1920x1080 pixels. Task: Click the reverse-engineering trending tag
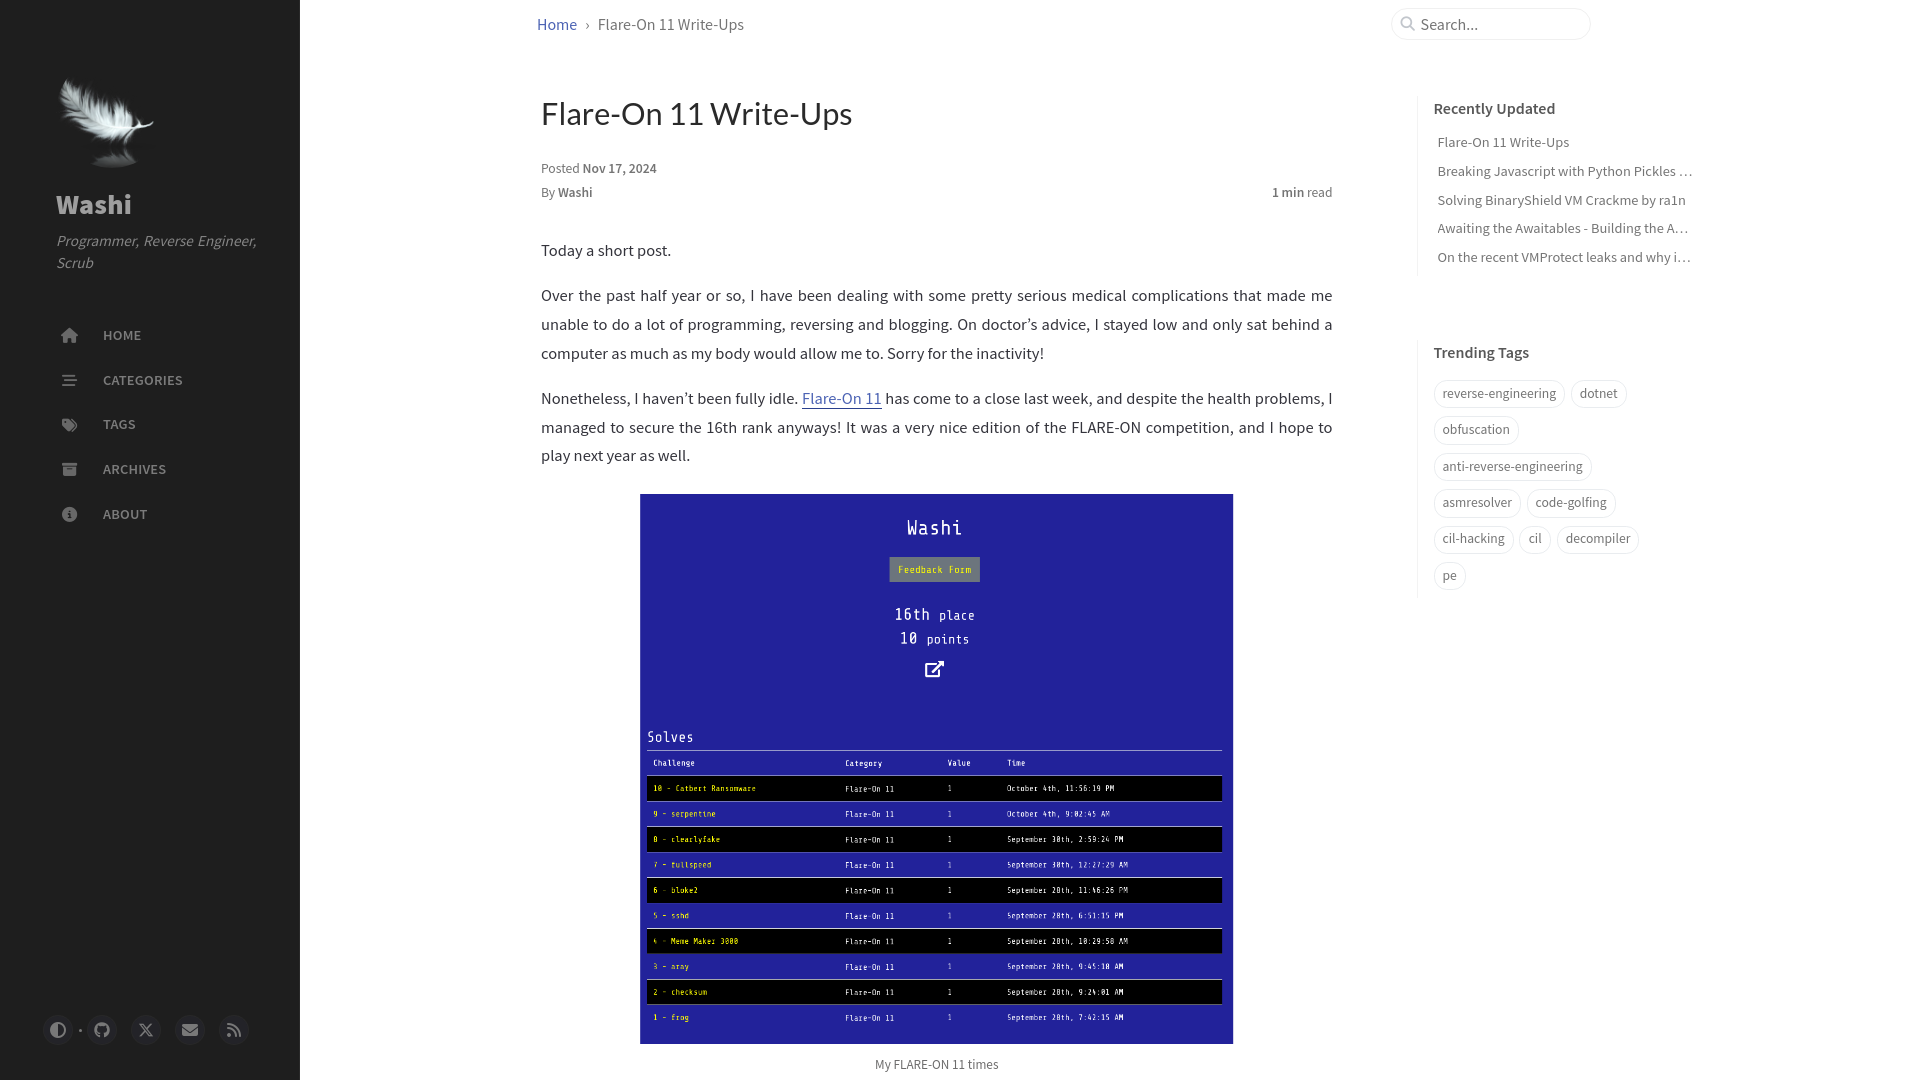pyautogui.click(x=1499, y=393)
